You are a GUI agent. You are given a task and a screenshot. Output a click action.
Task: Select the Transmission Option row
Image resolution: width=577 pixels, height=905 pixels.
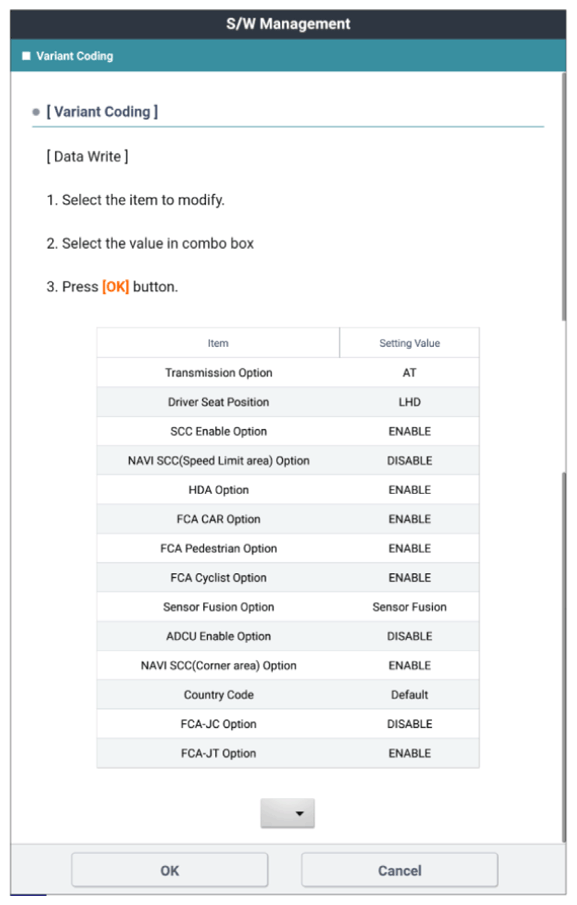(x=288, y=372)
